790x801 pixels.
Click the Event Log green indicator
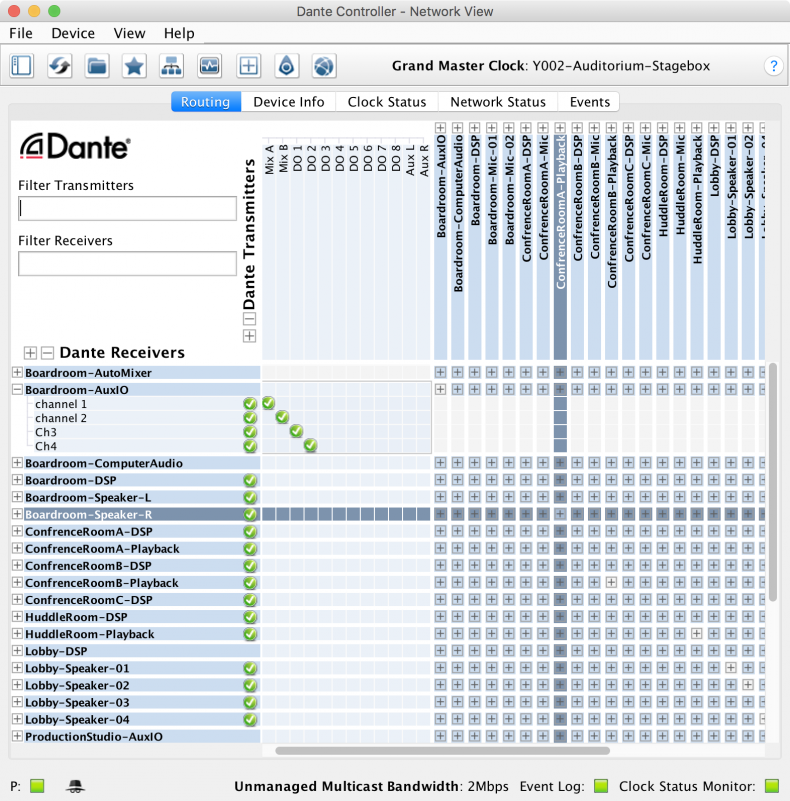click(x=601, y=786)
